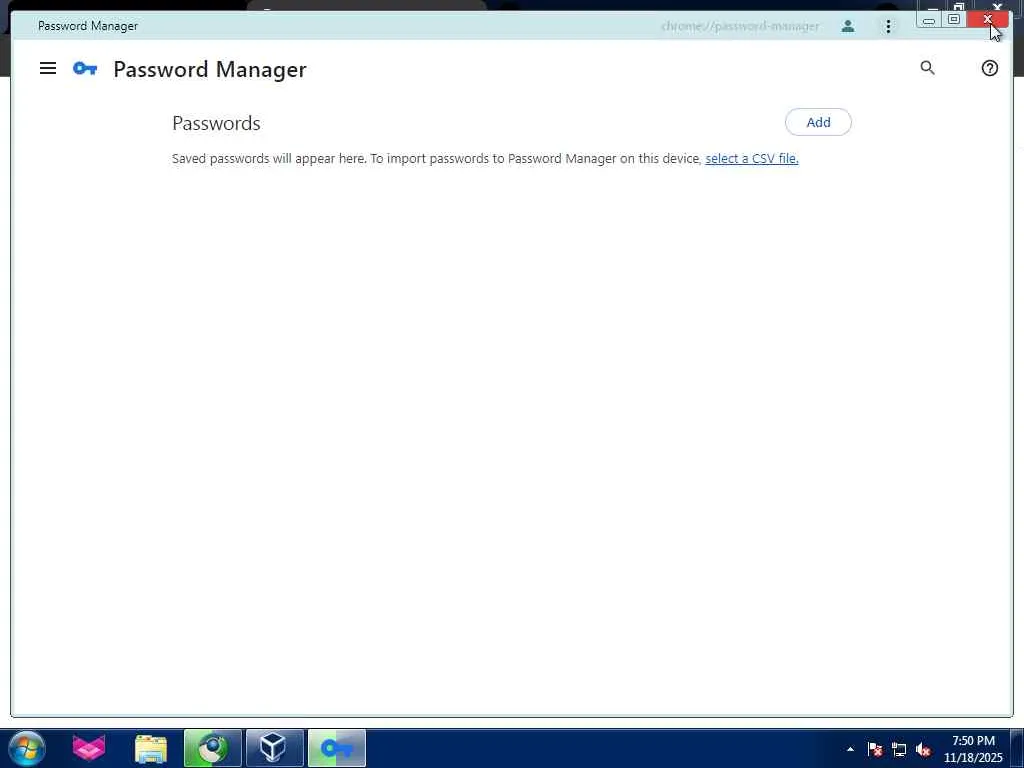This screenshot has height=768, width=1024.
Task: Click the Password Manager key taskbar button
Action: pyautogui.click(x=336, y=748)
